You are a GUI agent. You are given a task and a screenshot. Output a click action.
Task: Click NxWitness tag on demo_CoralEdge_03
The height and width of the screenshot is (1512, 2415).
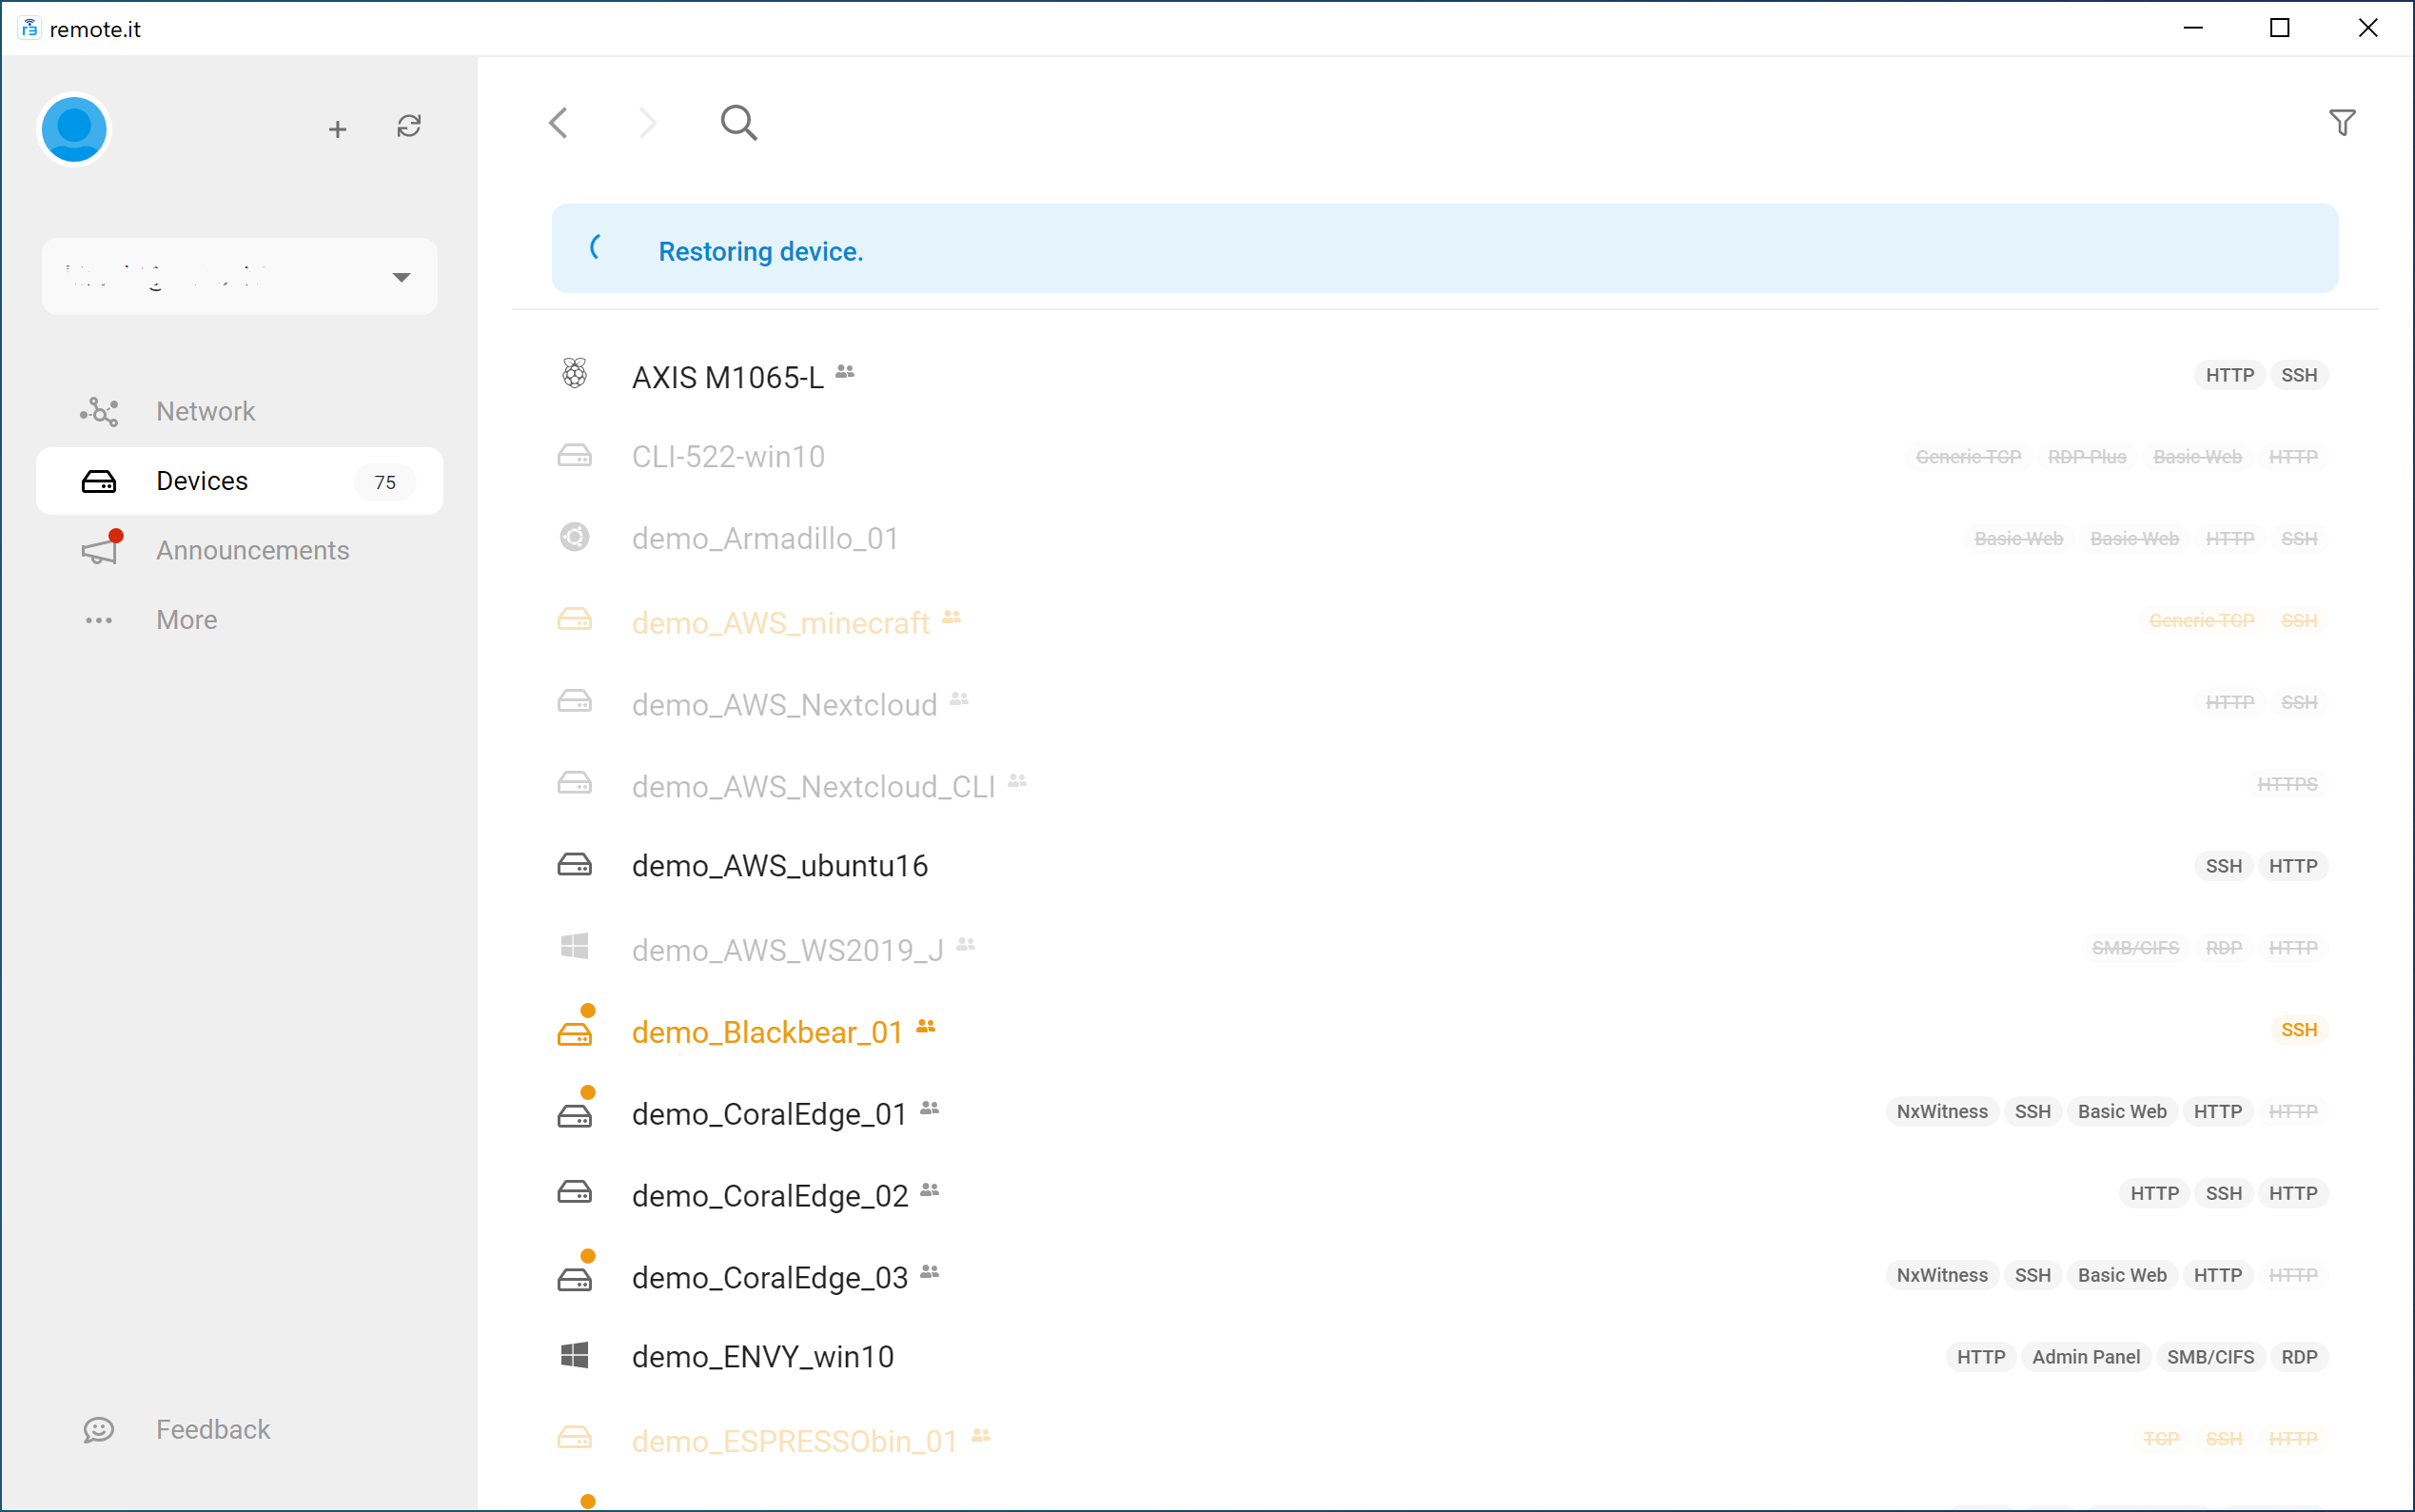point(1942,1276)
